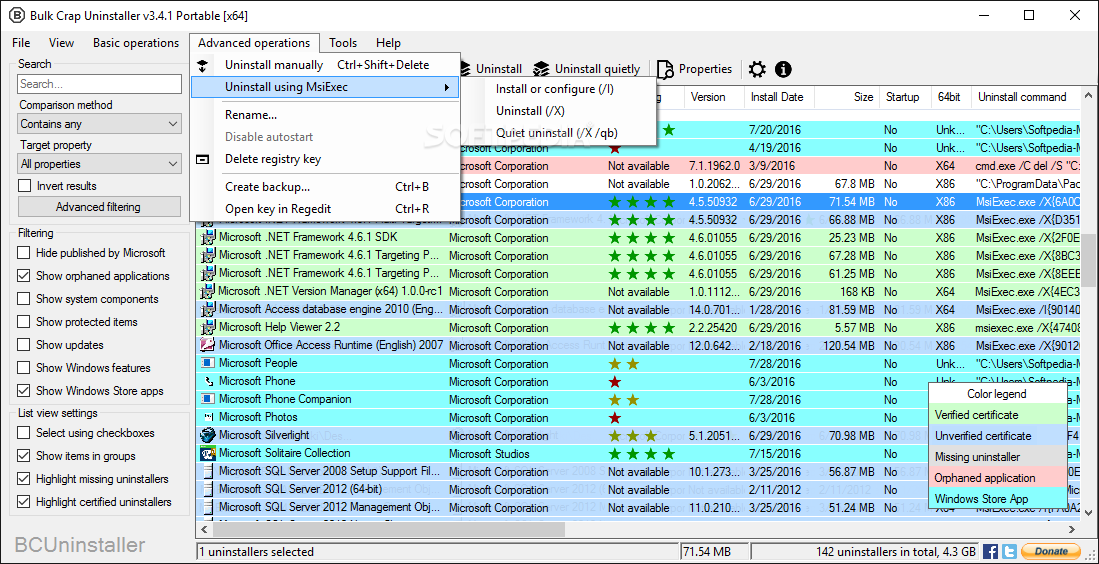Image resolution: width=1099 pixels, height=564 pixels.
Task: Select Rename... menu entry
Action: point(325,115)
